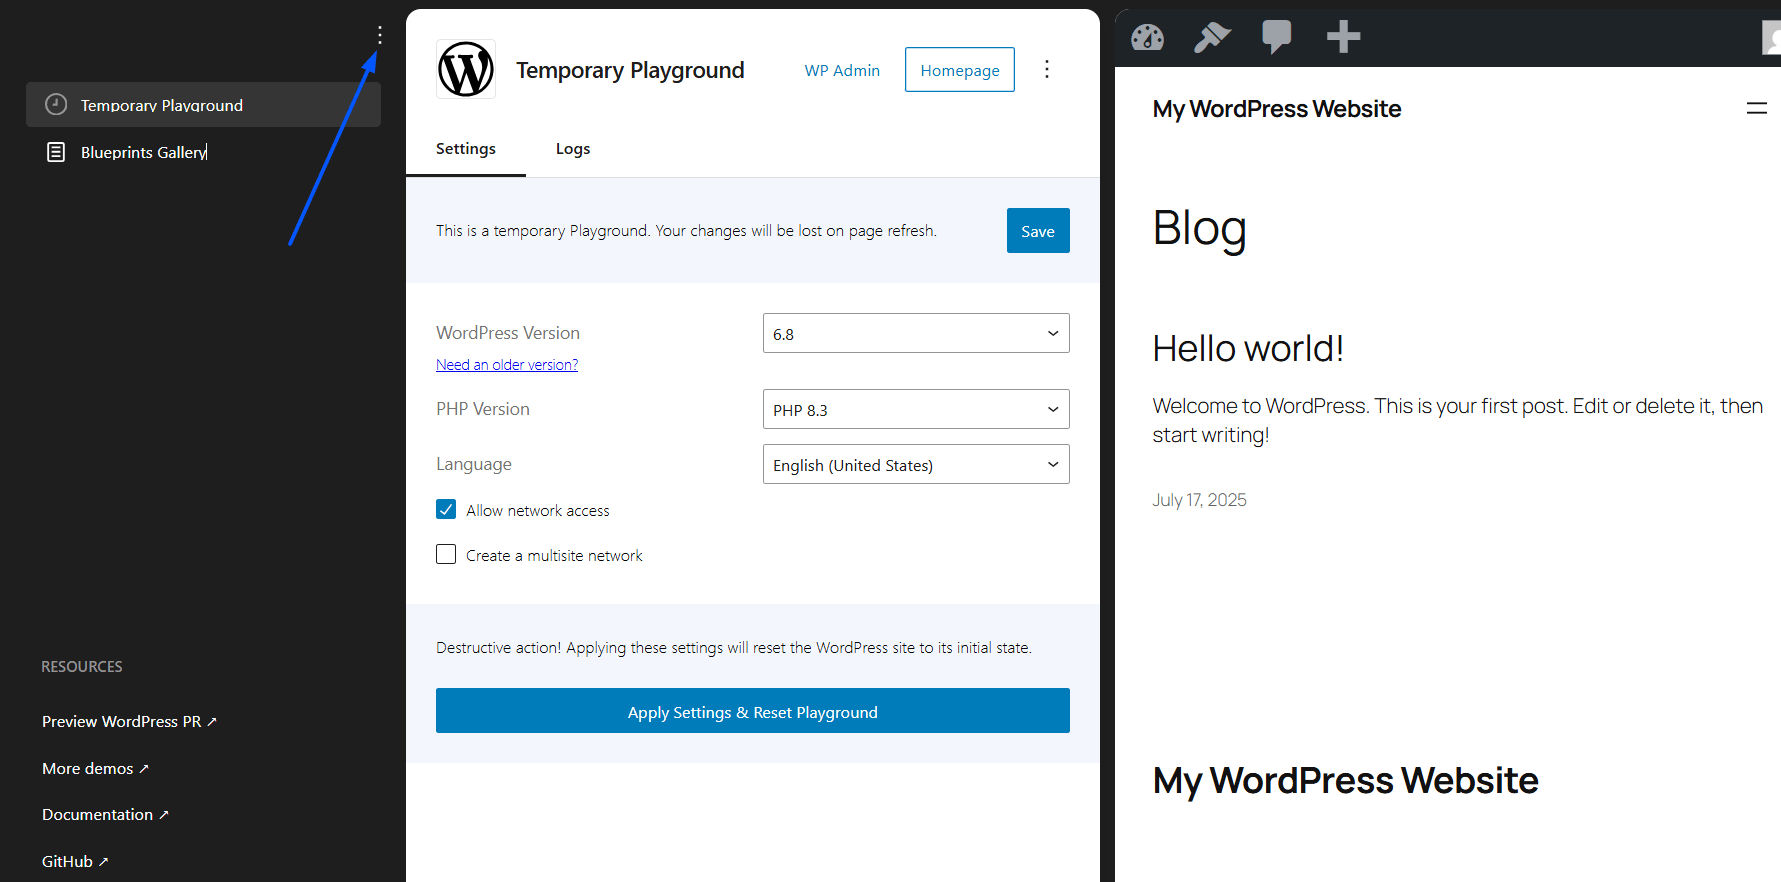Click the Blueprints Gallery list icon
This screenshot has height=882, width=1781.
pos(56,152)
